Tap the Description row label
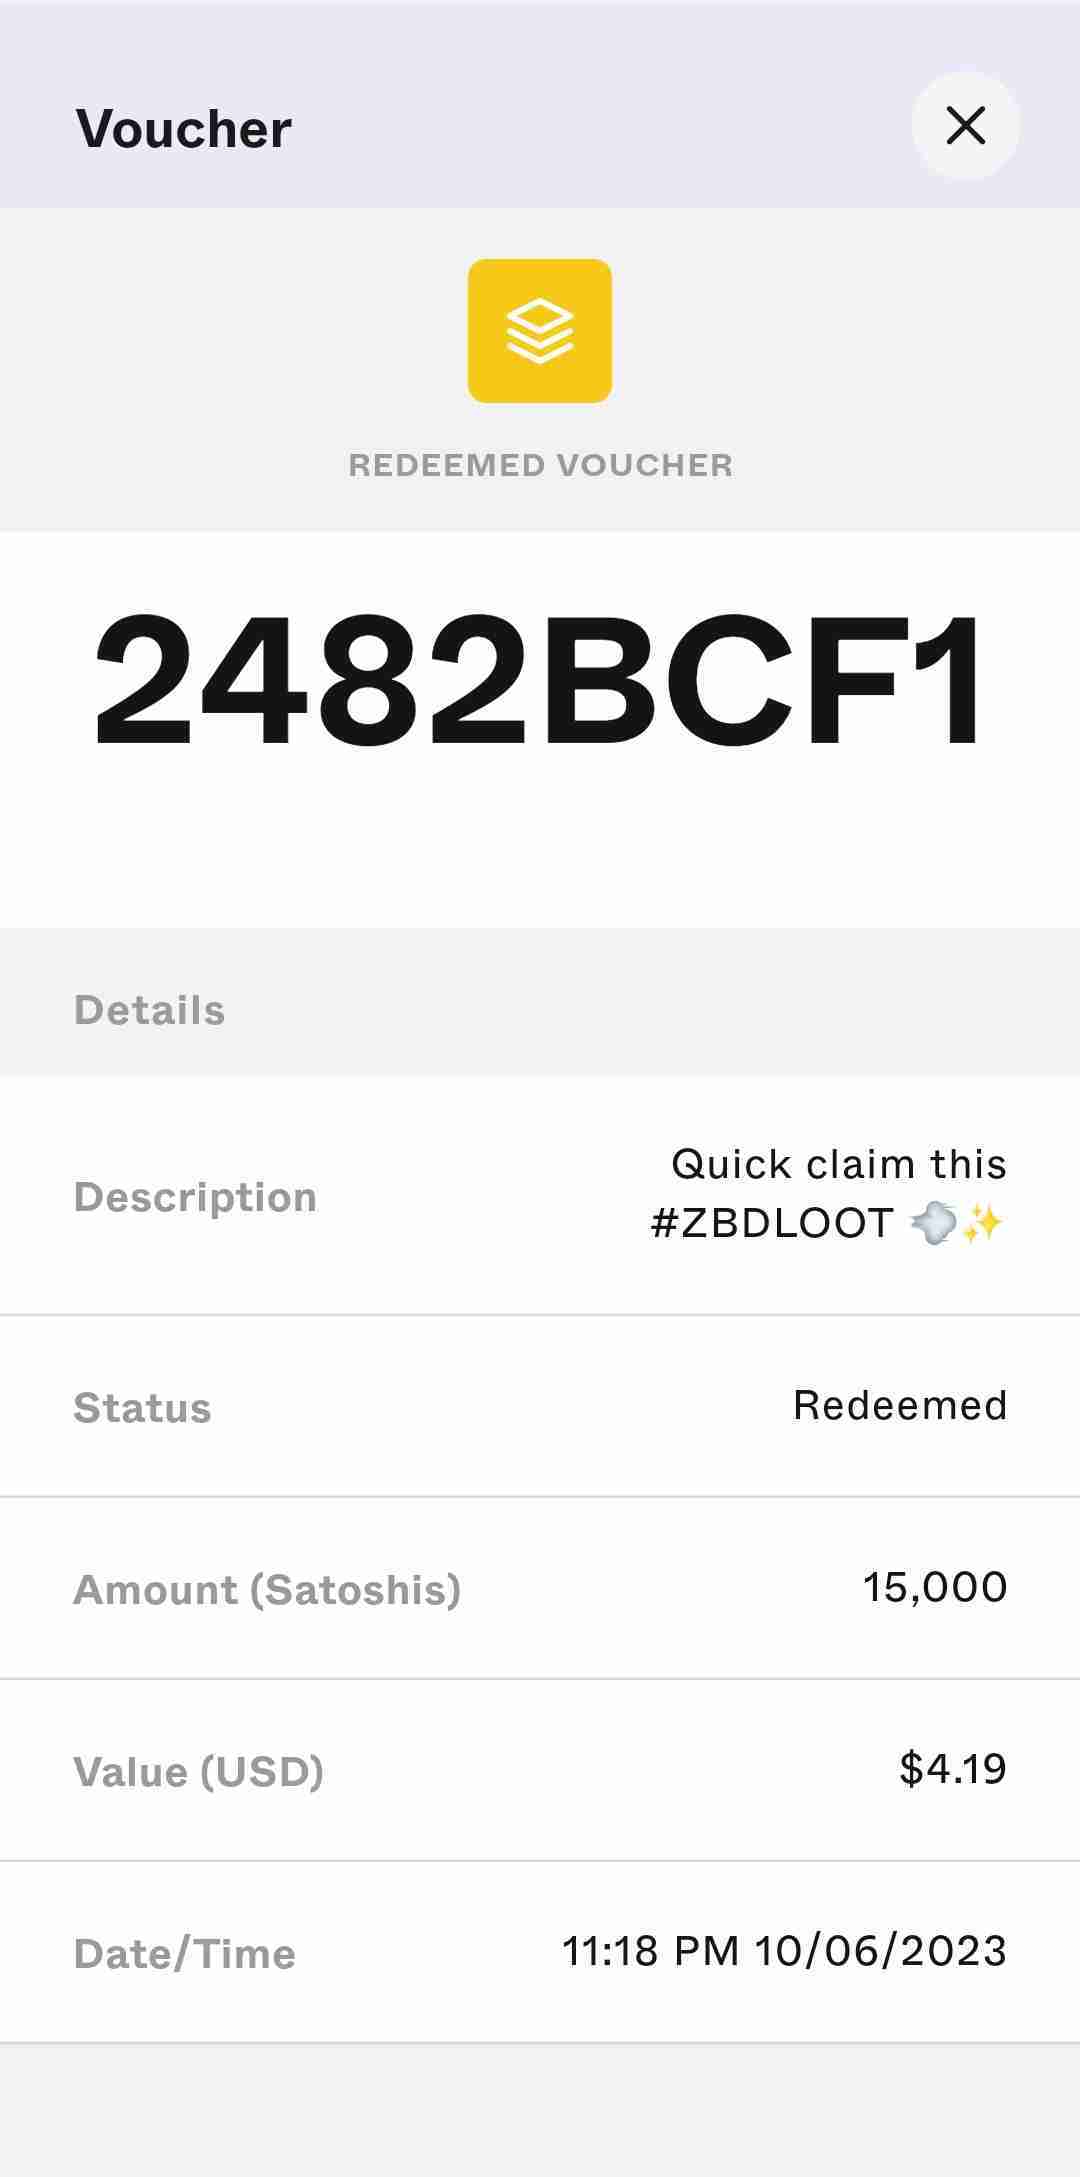Image resolution: width=1080 pixels, height=2177 pixels. (x=195, y=1197)
